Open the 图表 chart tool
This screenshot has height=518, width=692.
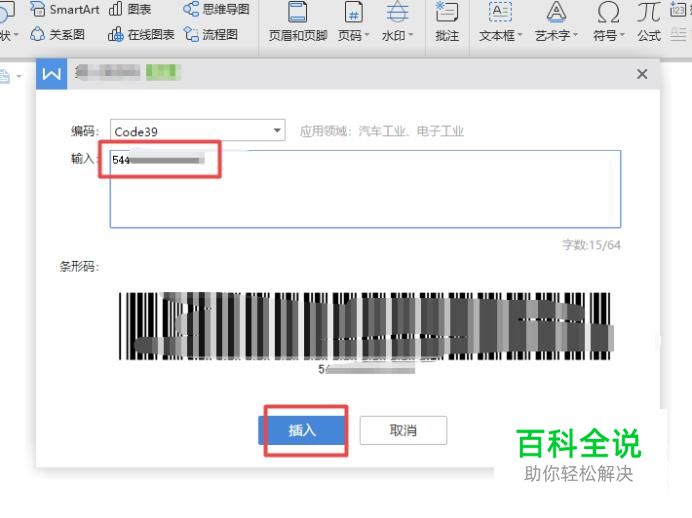(x=130, y=9)
